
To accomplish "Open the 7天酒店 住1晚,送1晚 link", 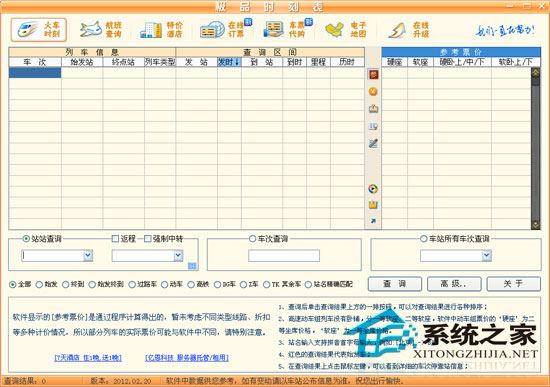I will 88,358.
